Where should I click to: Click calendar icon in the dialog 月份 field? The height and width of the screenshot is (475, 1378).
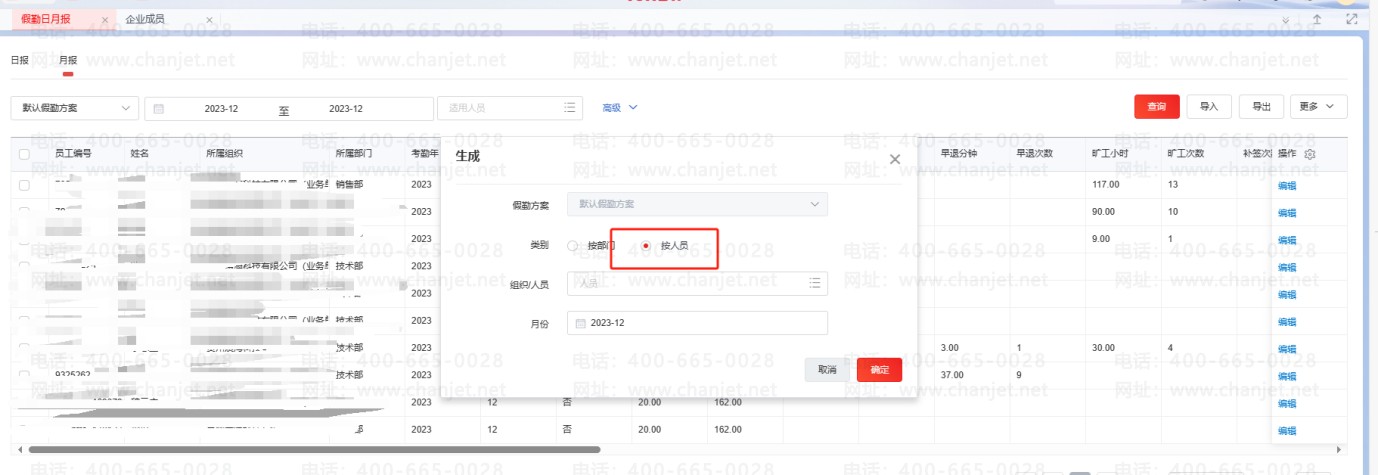(580, 323)
